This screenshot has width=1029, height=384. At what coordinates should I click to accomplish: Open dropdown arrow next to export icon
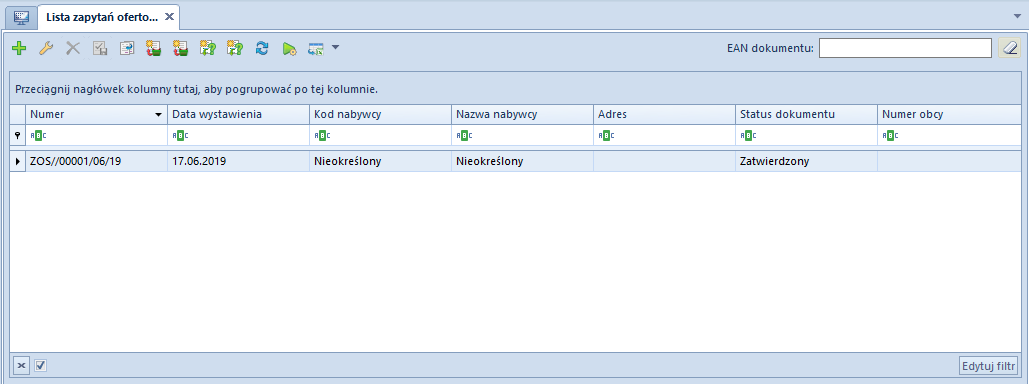pyautogui.click(x=335, y=47)
